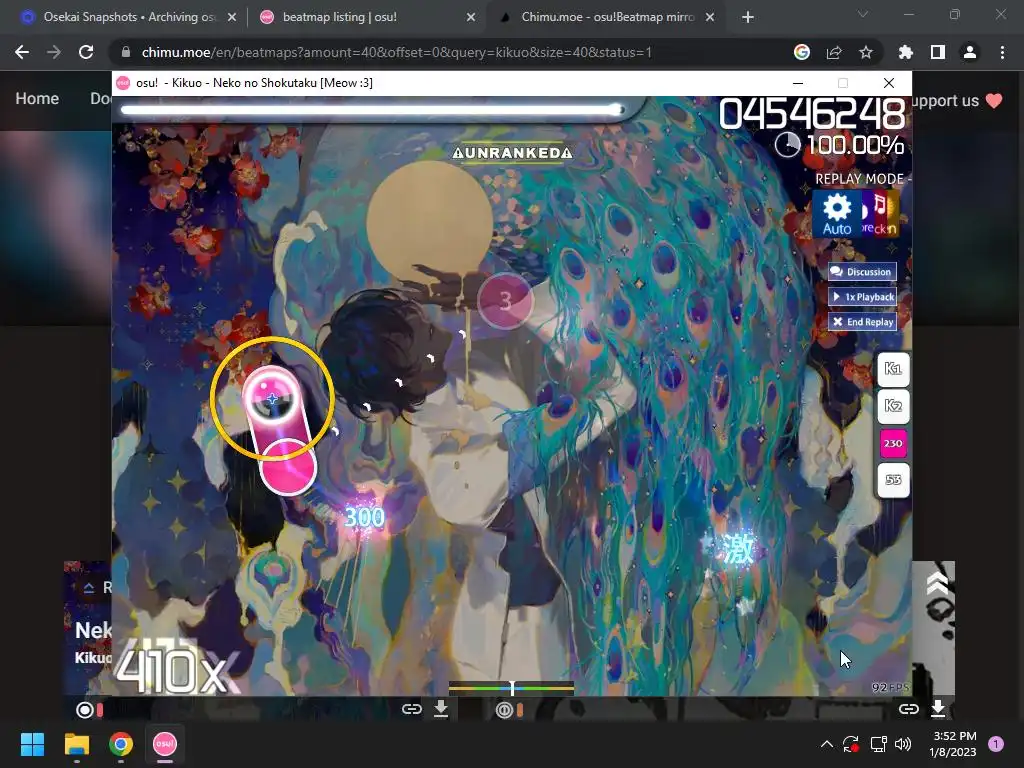Image resolution: width=1024 pixels, height=768 pixels.
Task: Open the notification center badge
Action: [x=996, y=743]
